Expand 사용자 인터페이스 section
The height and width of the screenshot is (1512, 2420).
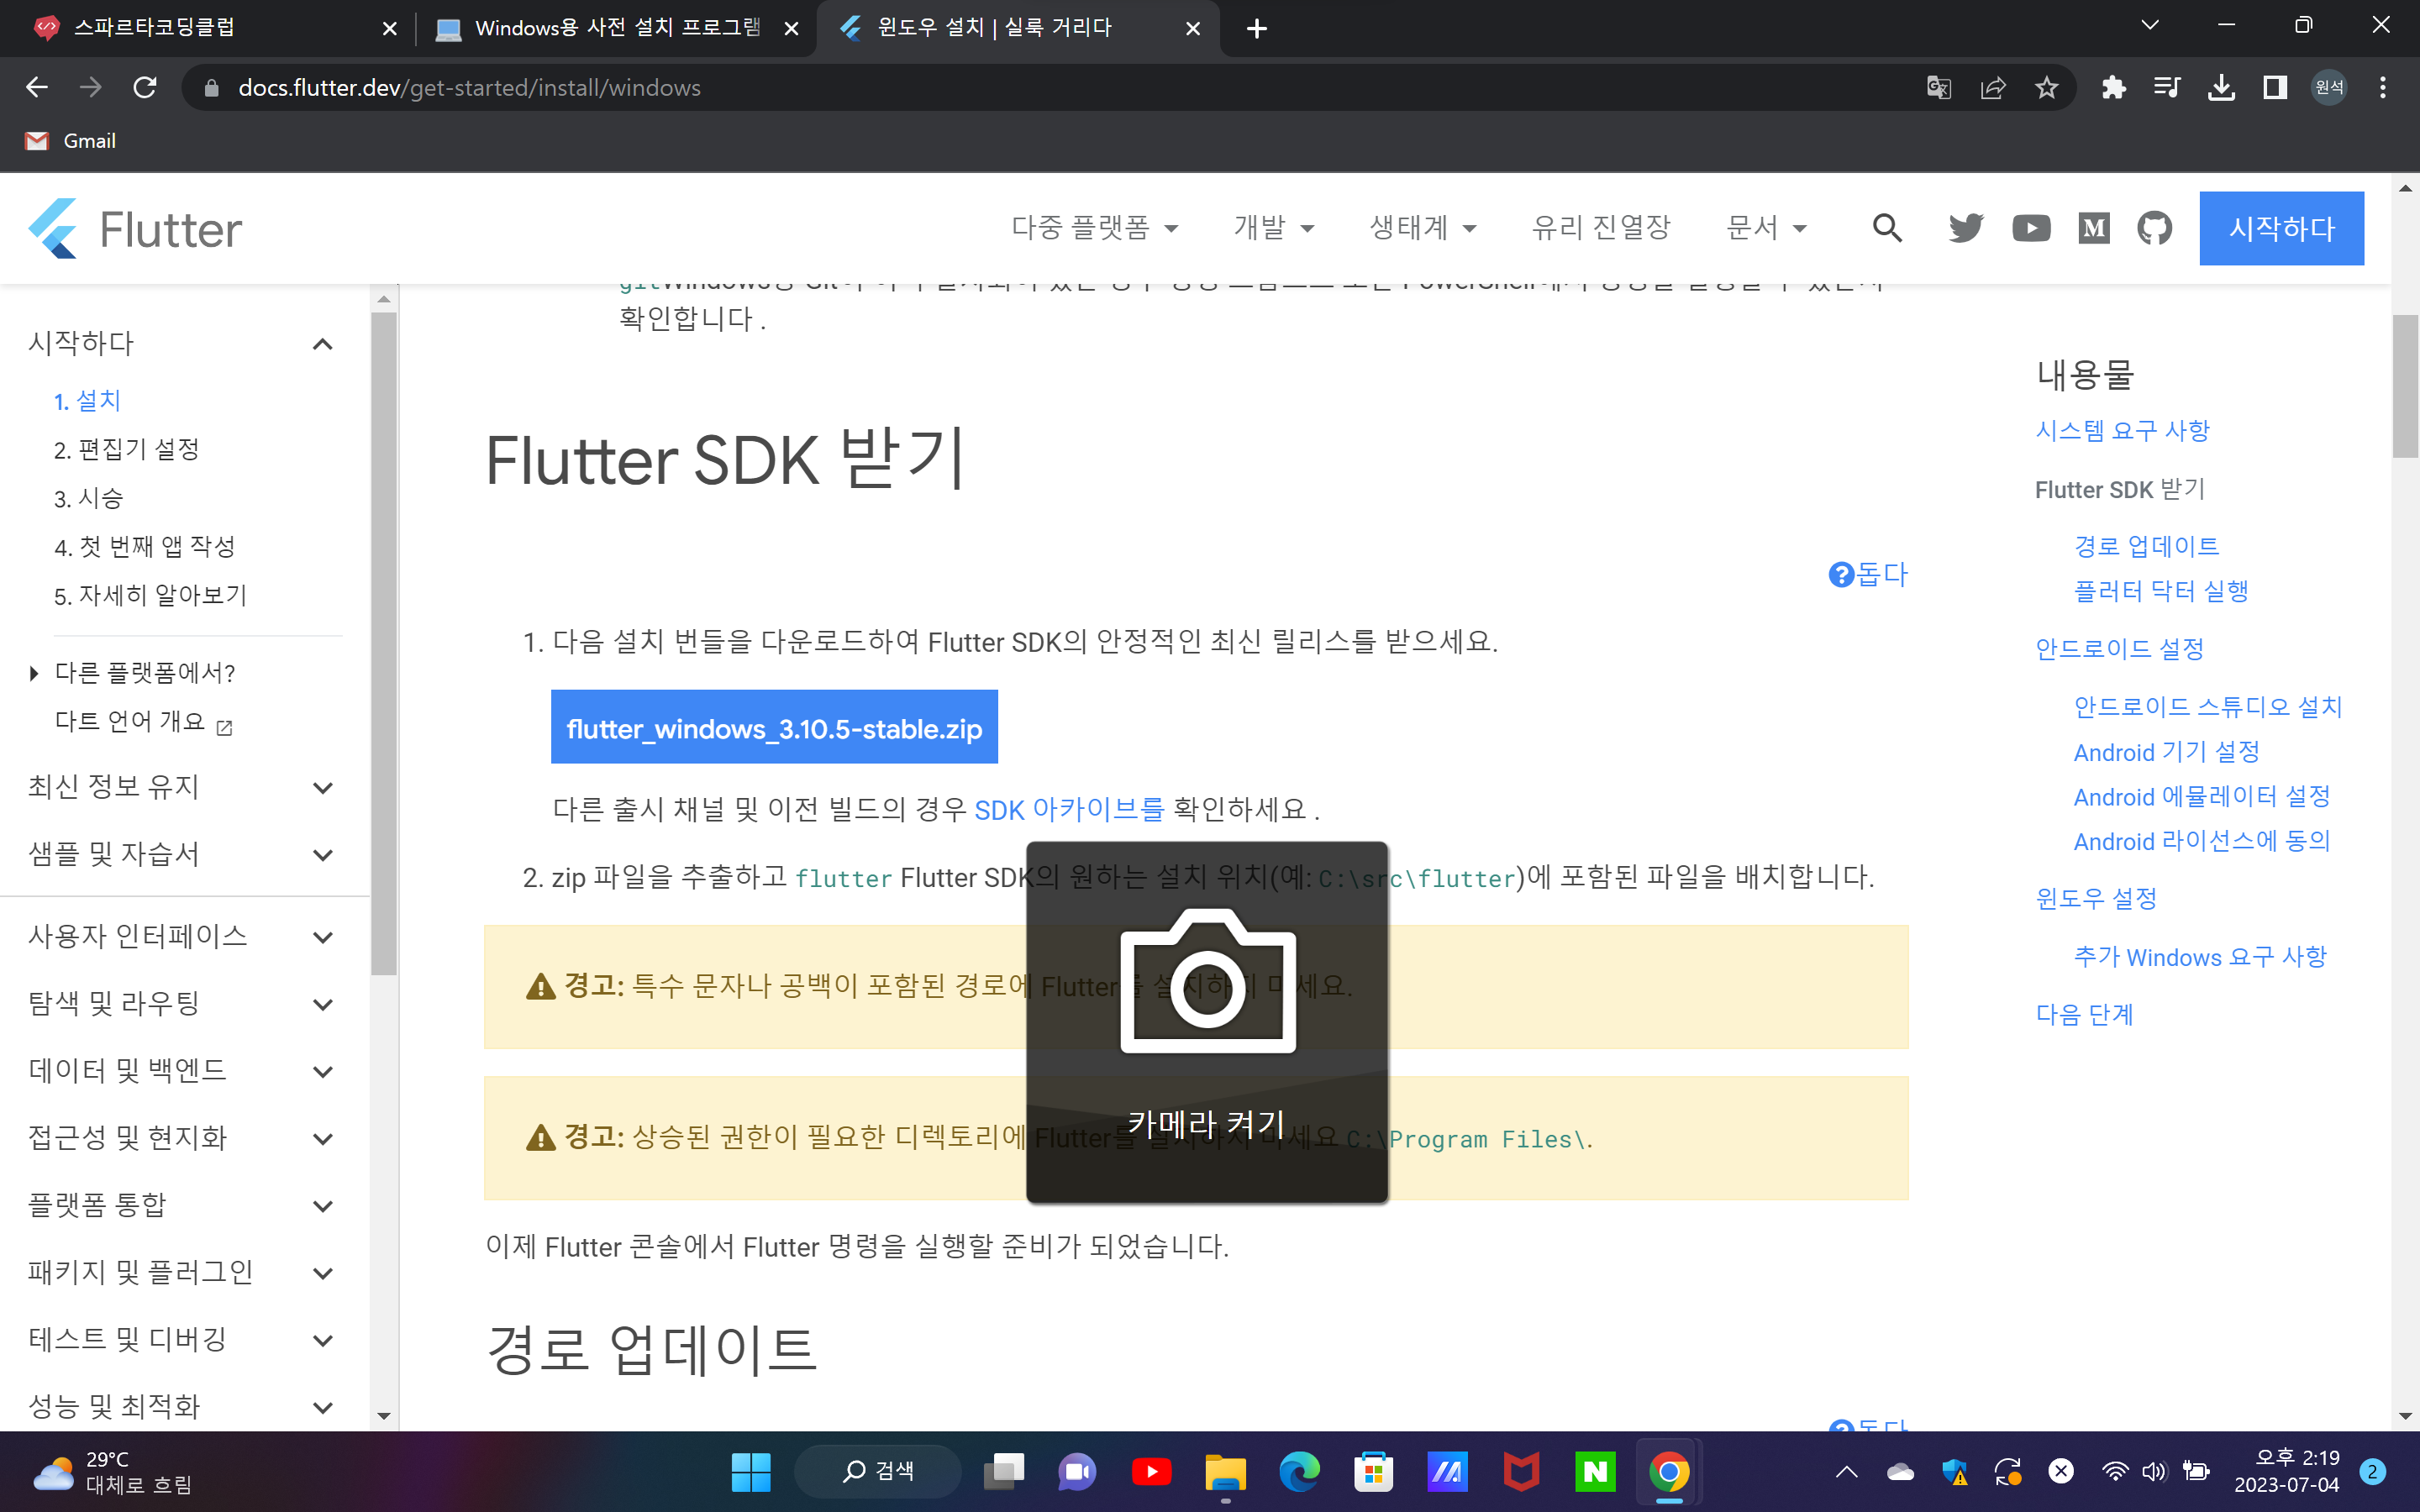click(181, 937)
